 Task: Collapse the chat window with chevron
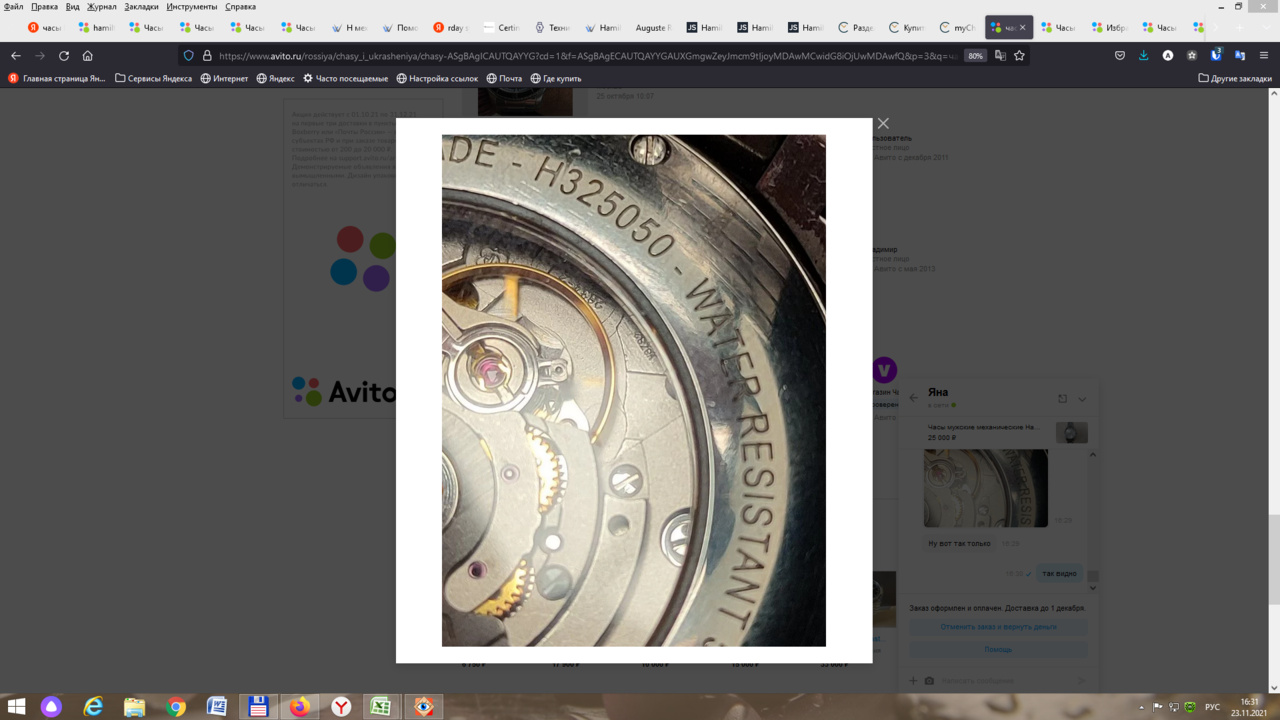1082,399
